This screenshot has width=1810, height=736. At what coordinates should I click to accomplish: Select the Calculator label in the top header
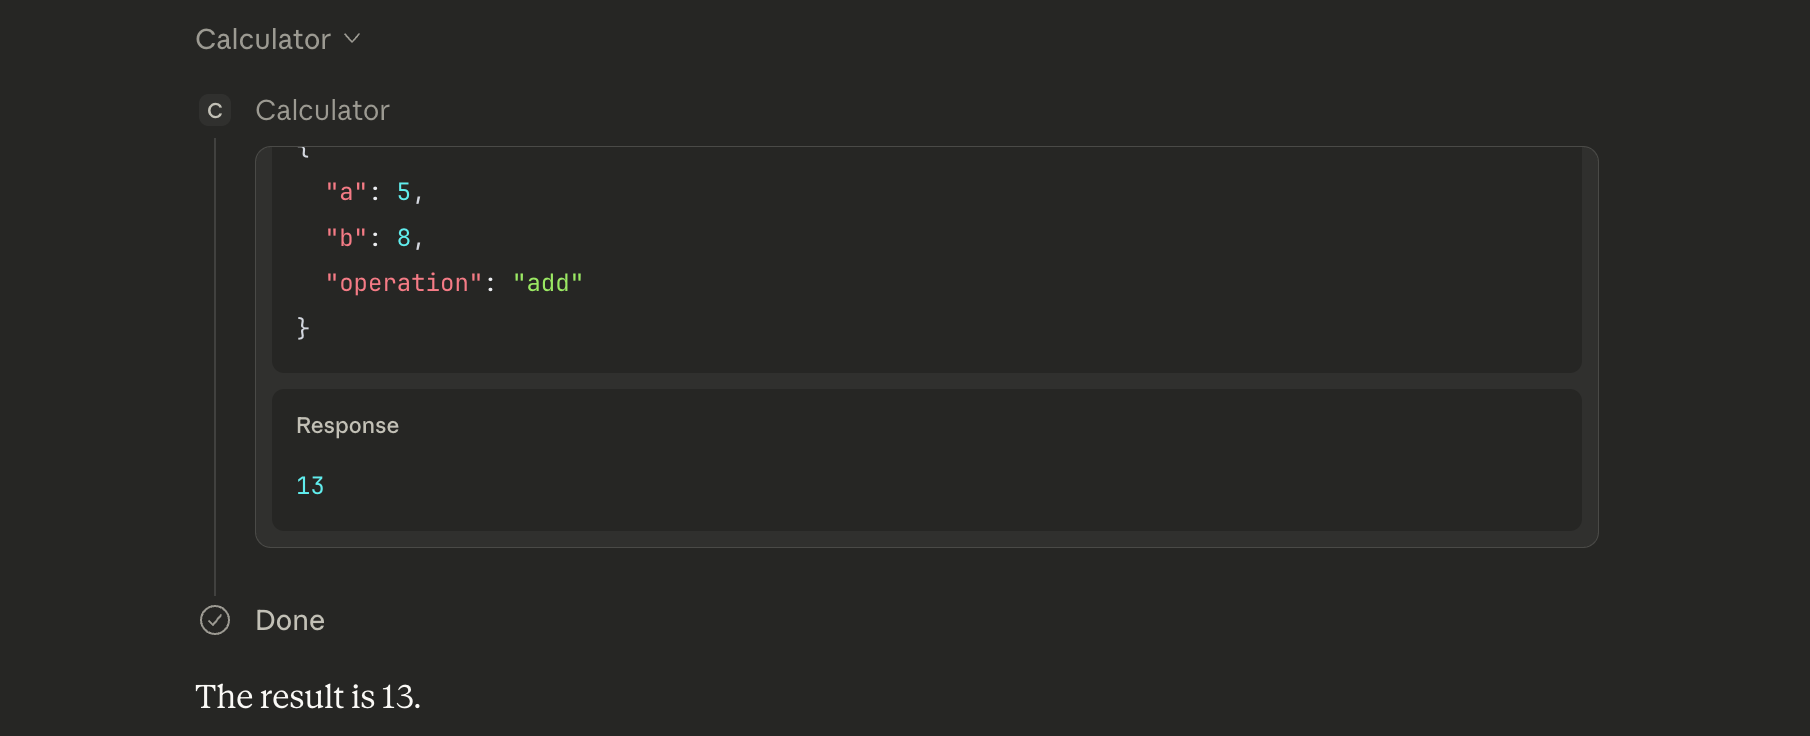(x=263, y=38)
